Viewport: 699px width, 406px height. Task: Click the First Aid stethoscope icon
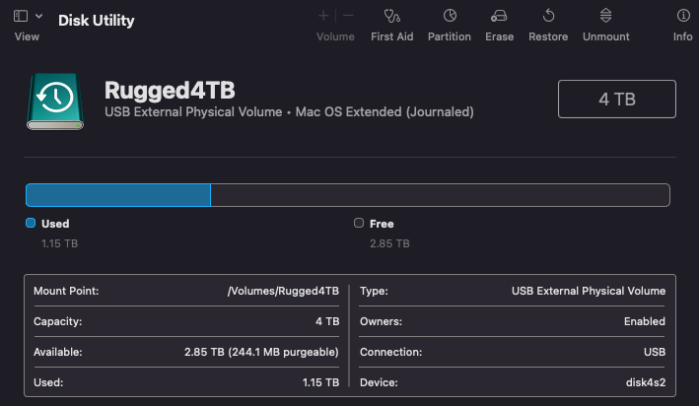click(x=391, y=16)
